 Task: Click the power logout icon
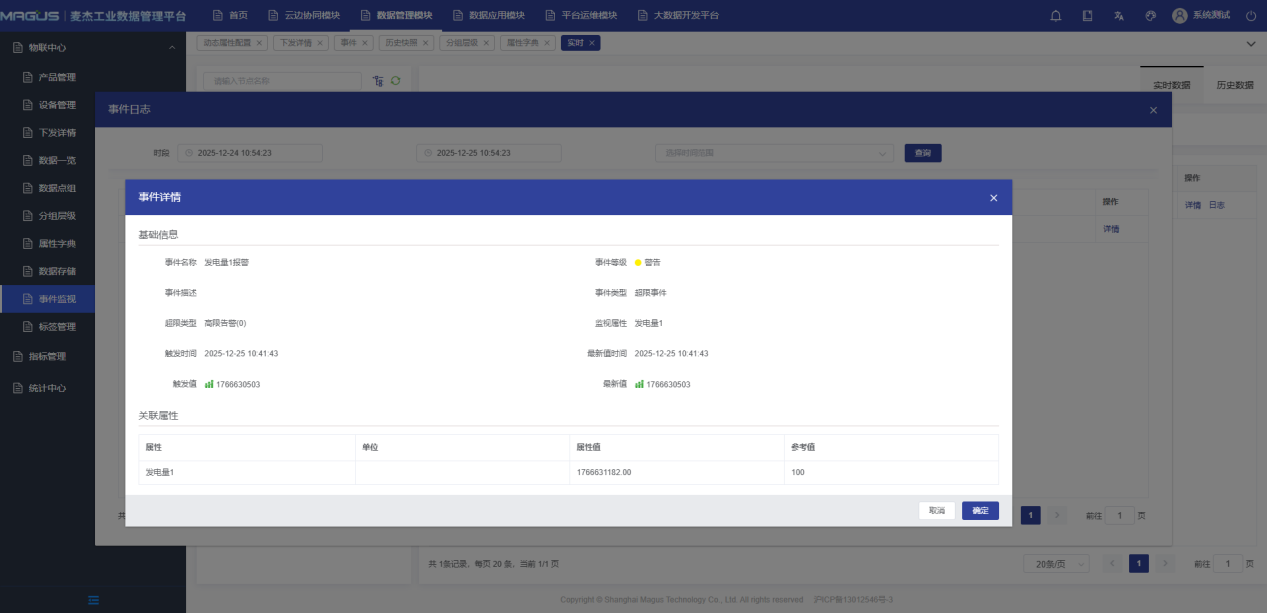1250,16
